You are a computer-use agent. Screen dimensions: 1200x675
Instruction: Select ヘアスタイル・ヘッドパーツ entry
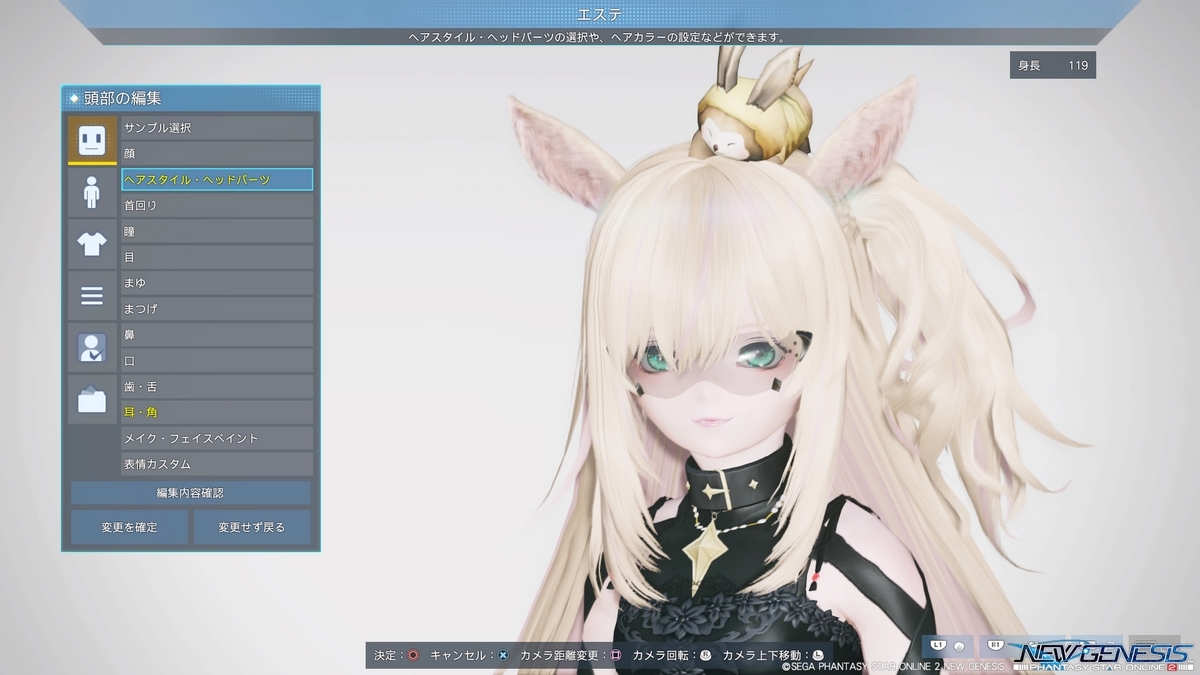click(x=217, y=180)
